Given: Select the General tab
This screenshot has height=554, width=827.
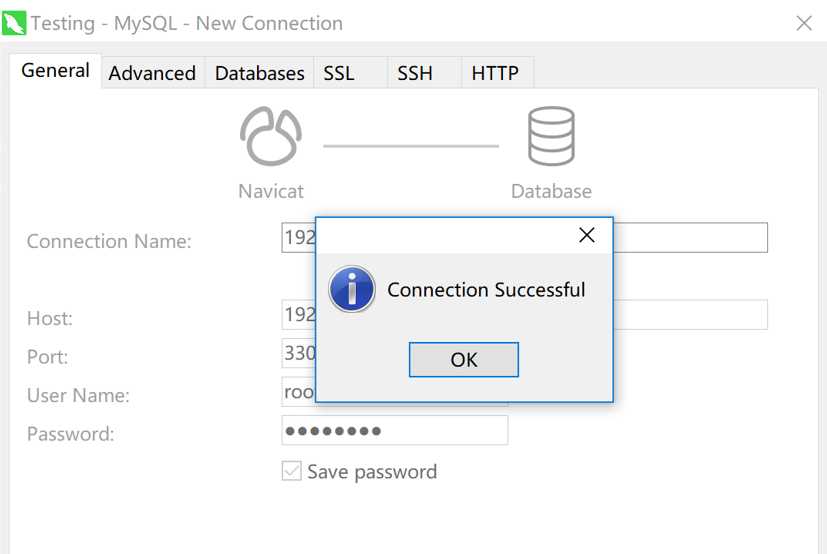Looking at the screenshot, I should click(x=55, y=71).
